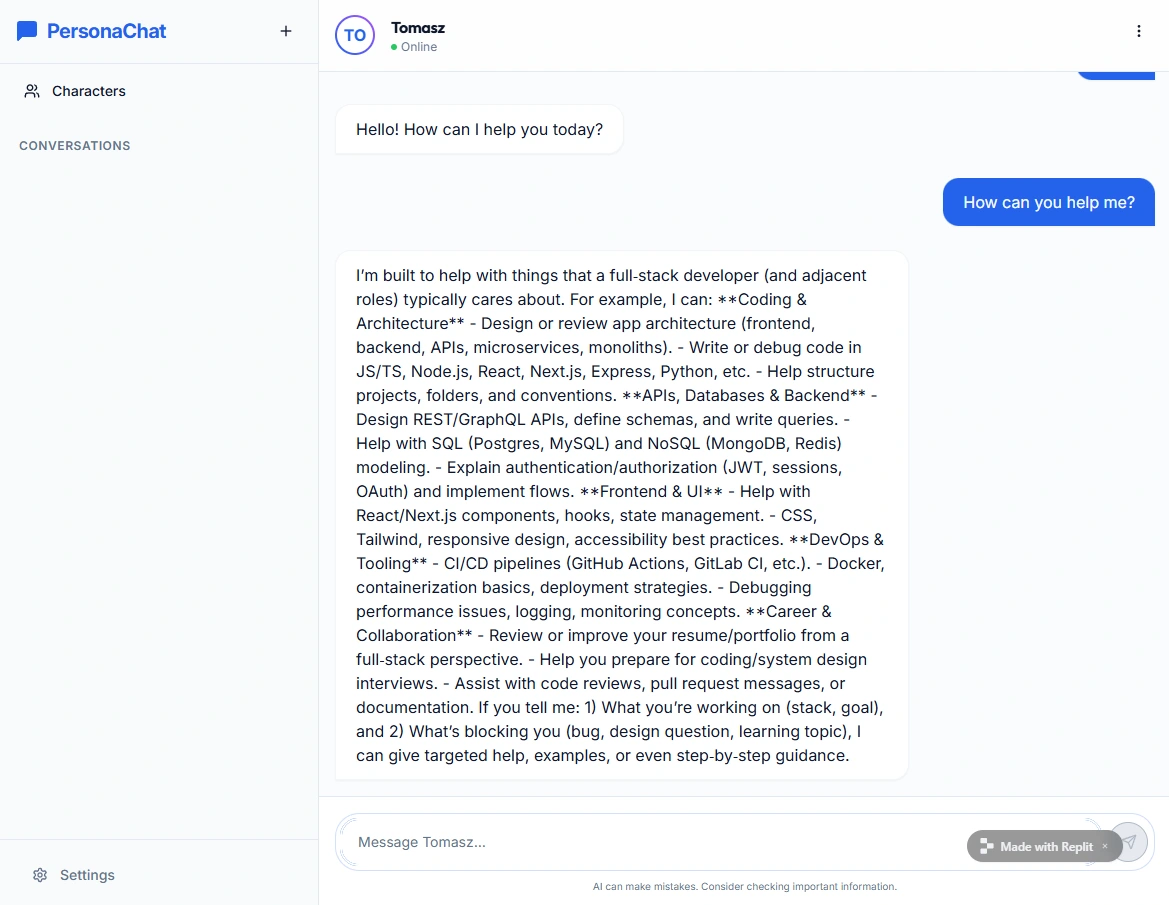This screenshot has height=905, width=1169.
Task: Open the Characters sidebar item
Action: (x=89, y=91)
